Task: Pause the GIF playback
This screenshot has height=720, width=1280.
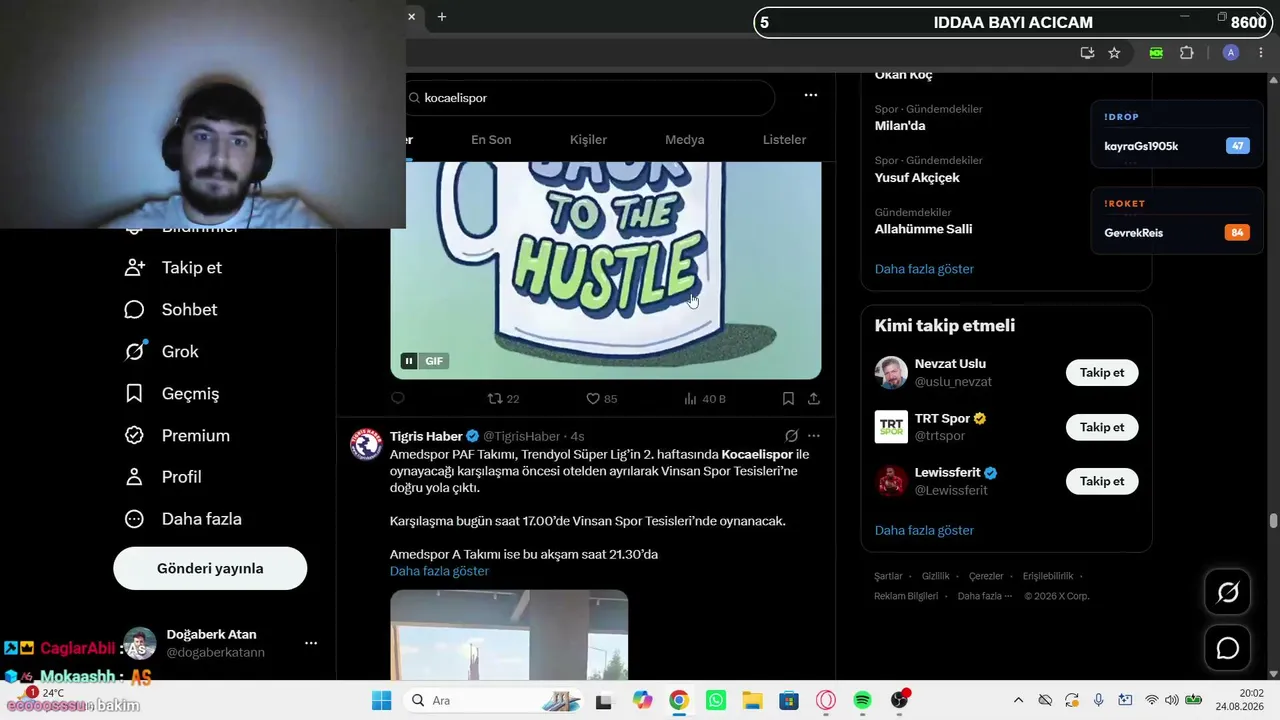Action: coord(408,361)
